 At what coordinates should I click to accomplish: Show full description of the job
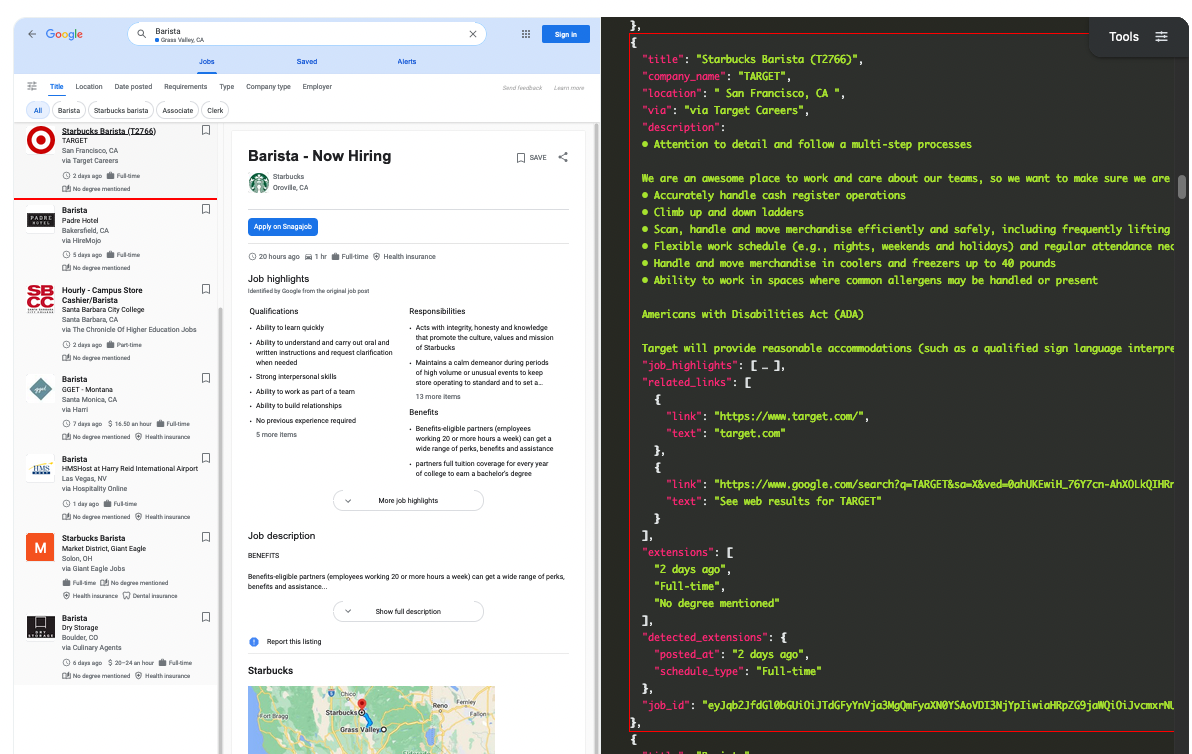point(408,610)
